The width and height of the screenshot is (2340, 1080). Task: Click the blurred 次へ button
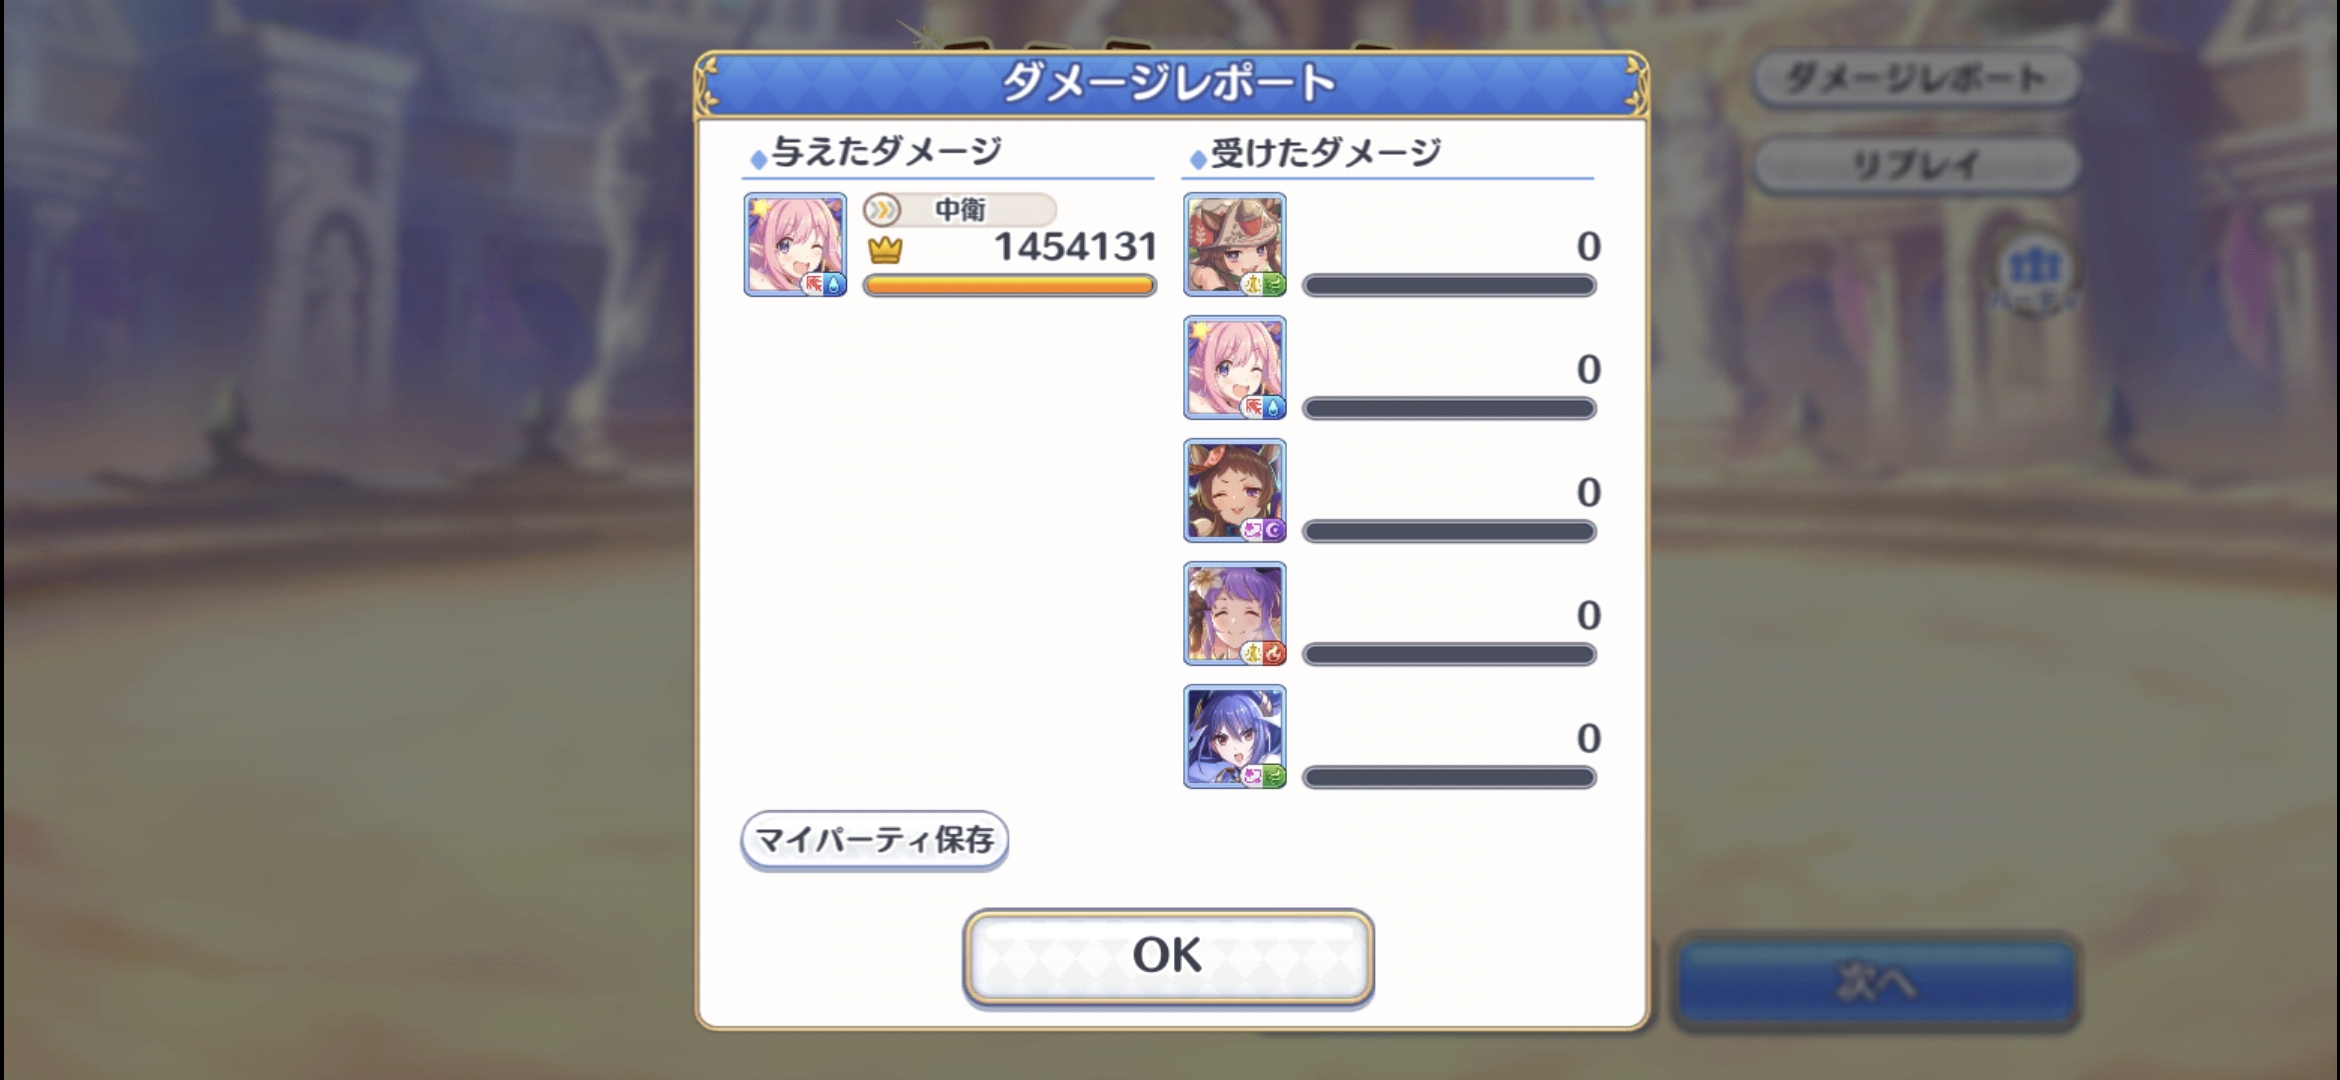pos(1875,982)
